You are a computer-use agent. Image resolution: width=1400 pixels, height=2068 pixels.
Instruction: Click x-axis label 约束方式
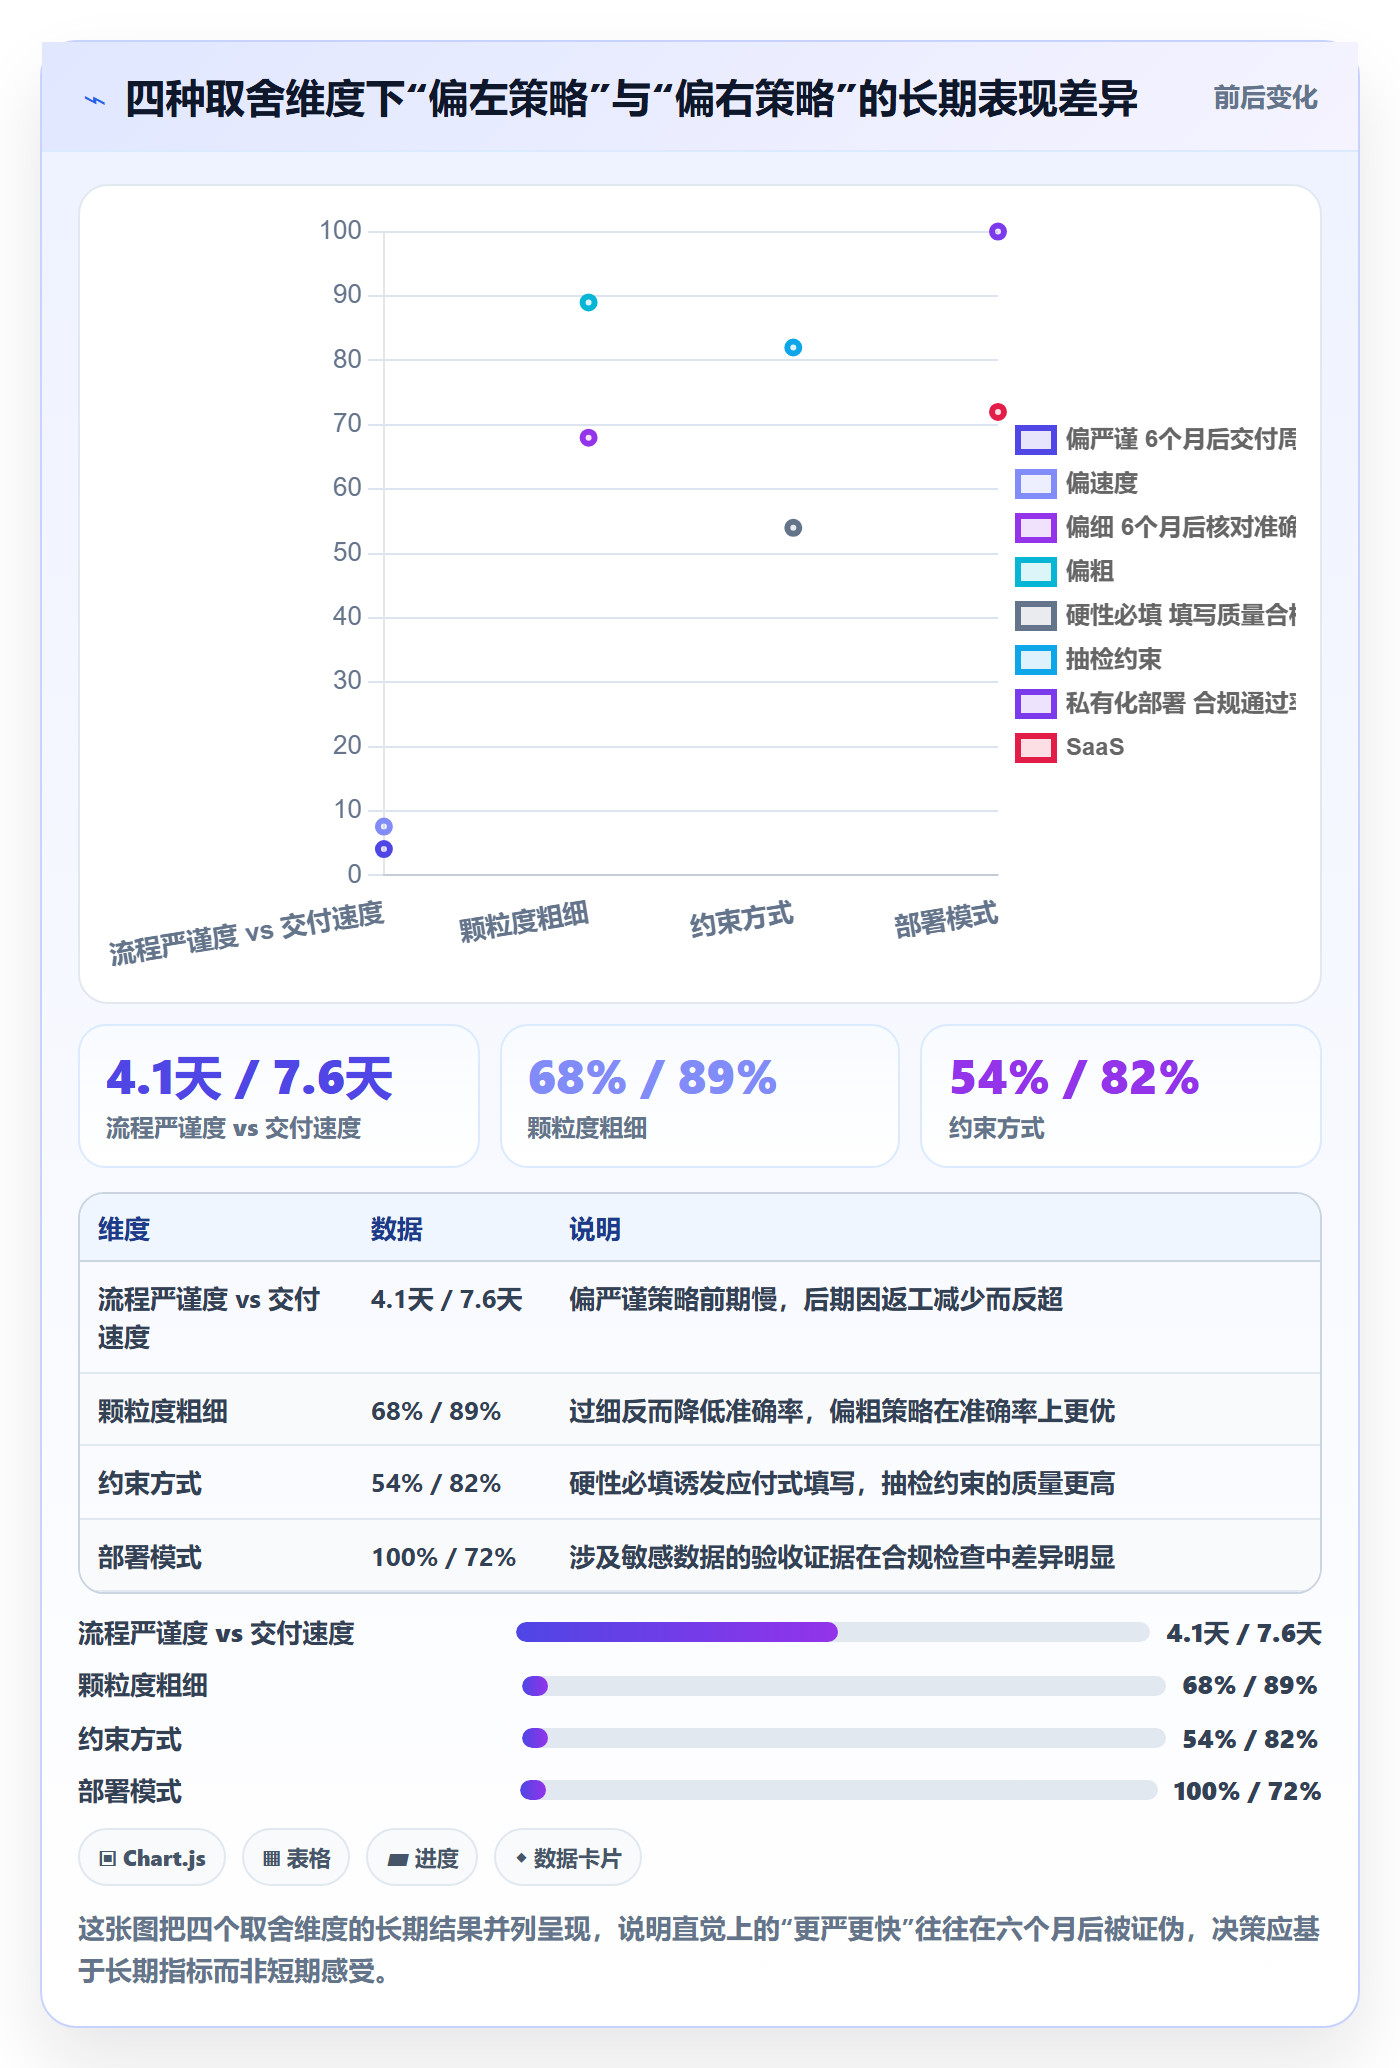(742, 919)
